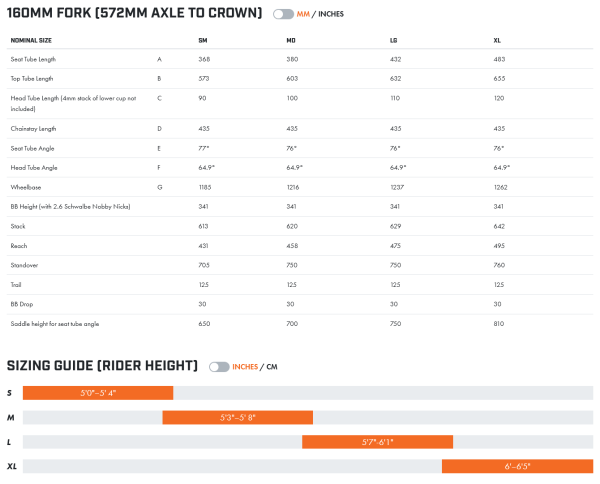The image size is (600, 484).
Task: Click the orange S size bar 5'0"–5'4"
Action: tap(98, 393)
